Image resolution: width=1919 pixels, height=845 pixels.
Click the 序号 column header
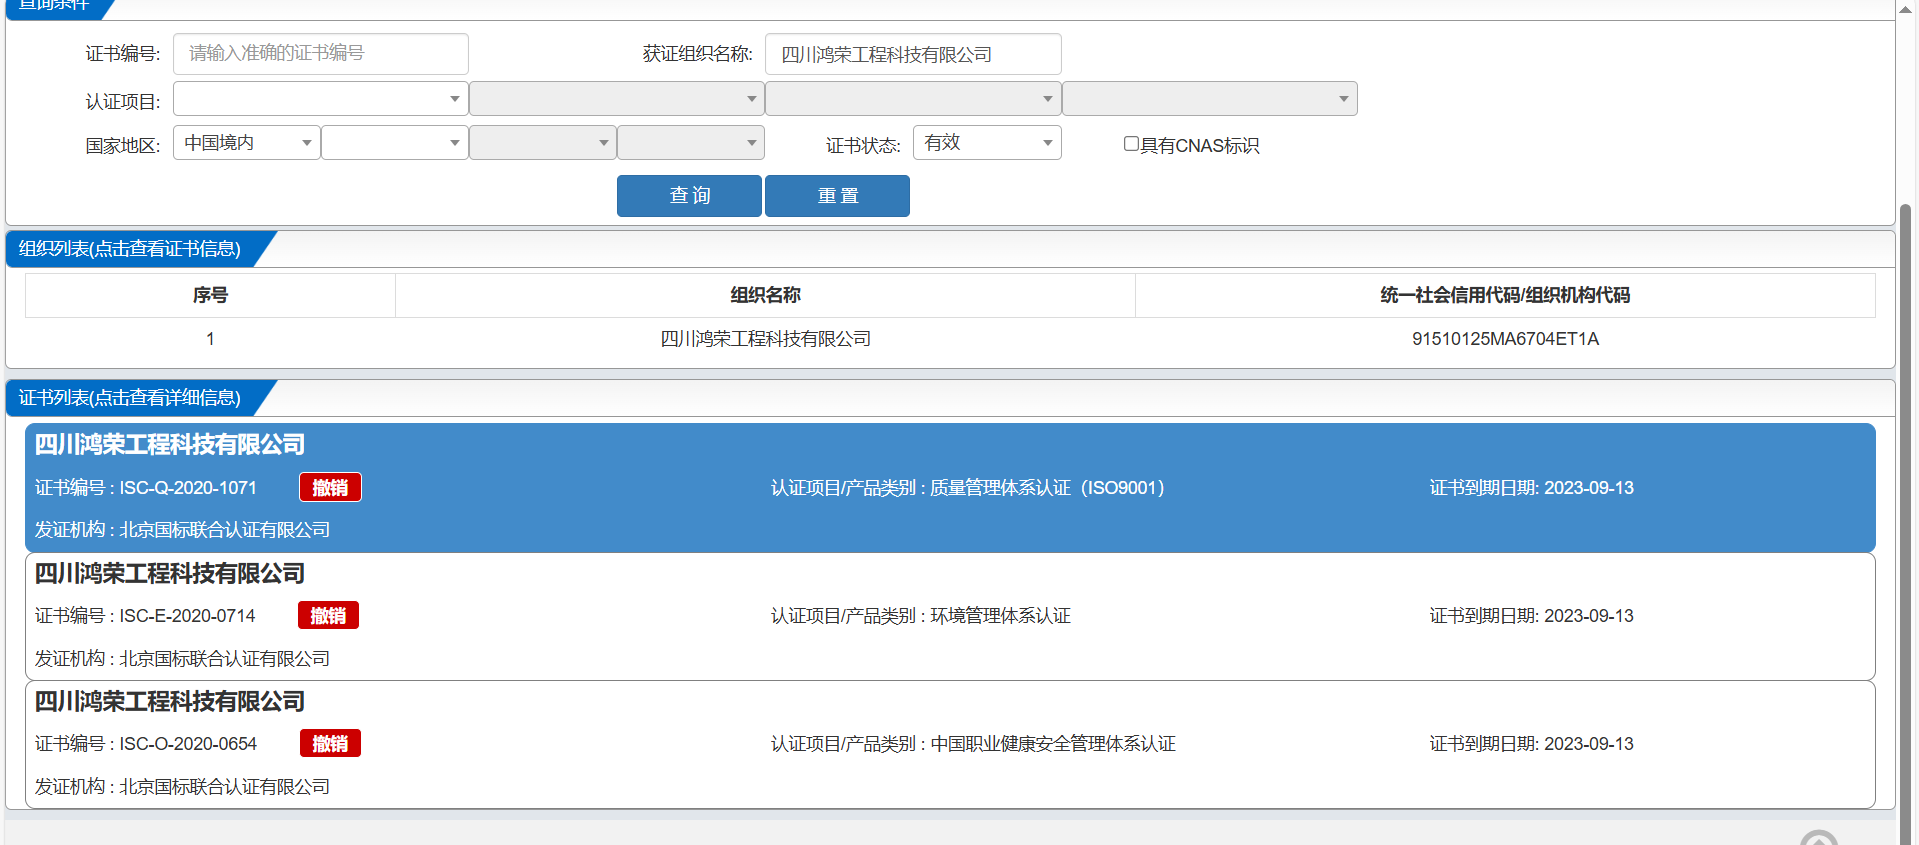click(210, 295)
